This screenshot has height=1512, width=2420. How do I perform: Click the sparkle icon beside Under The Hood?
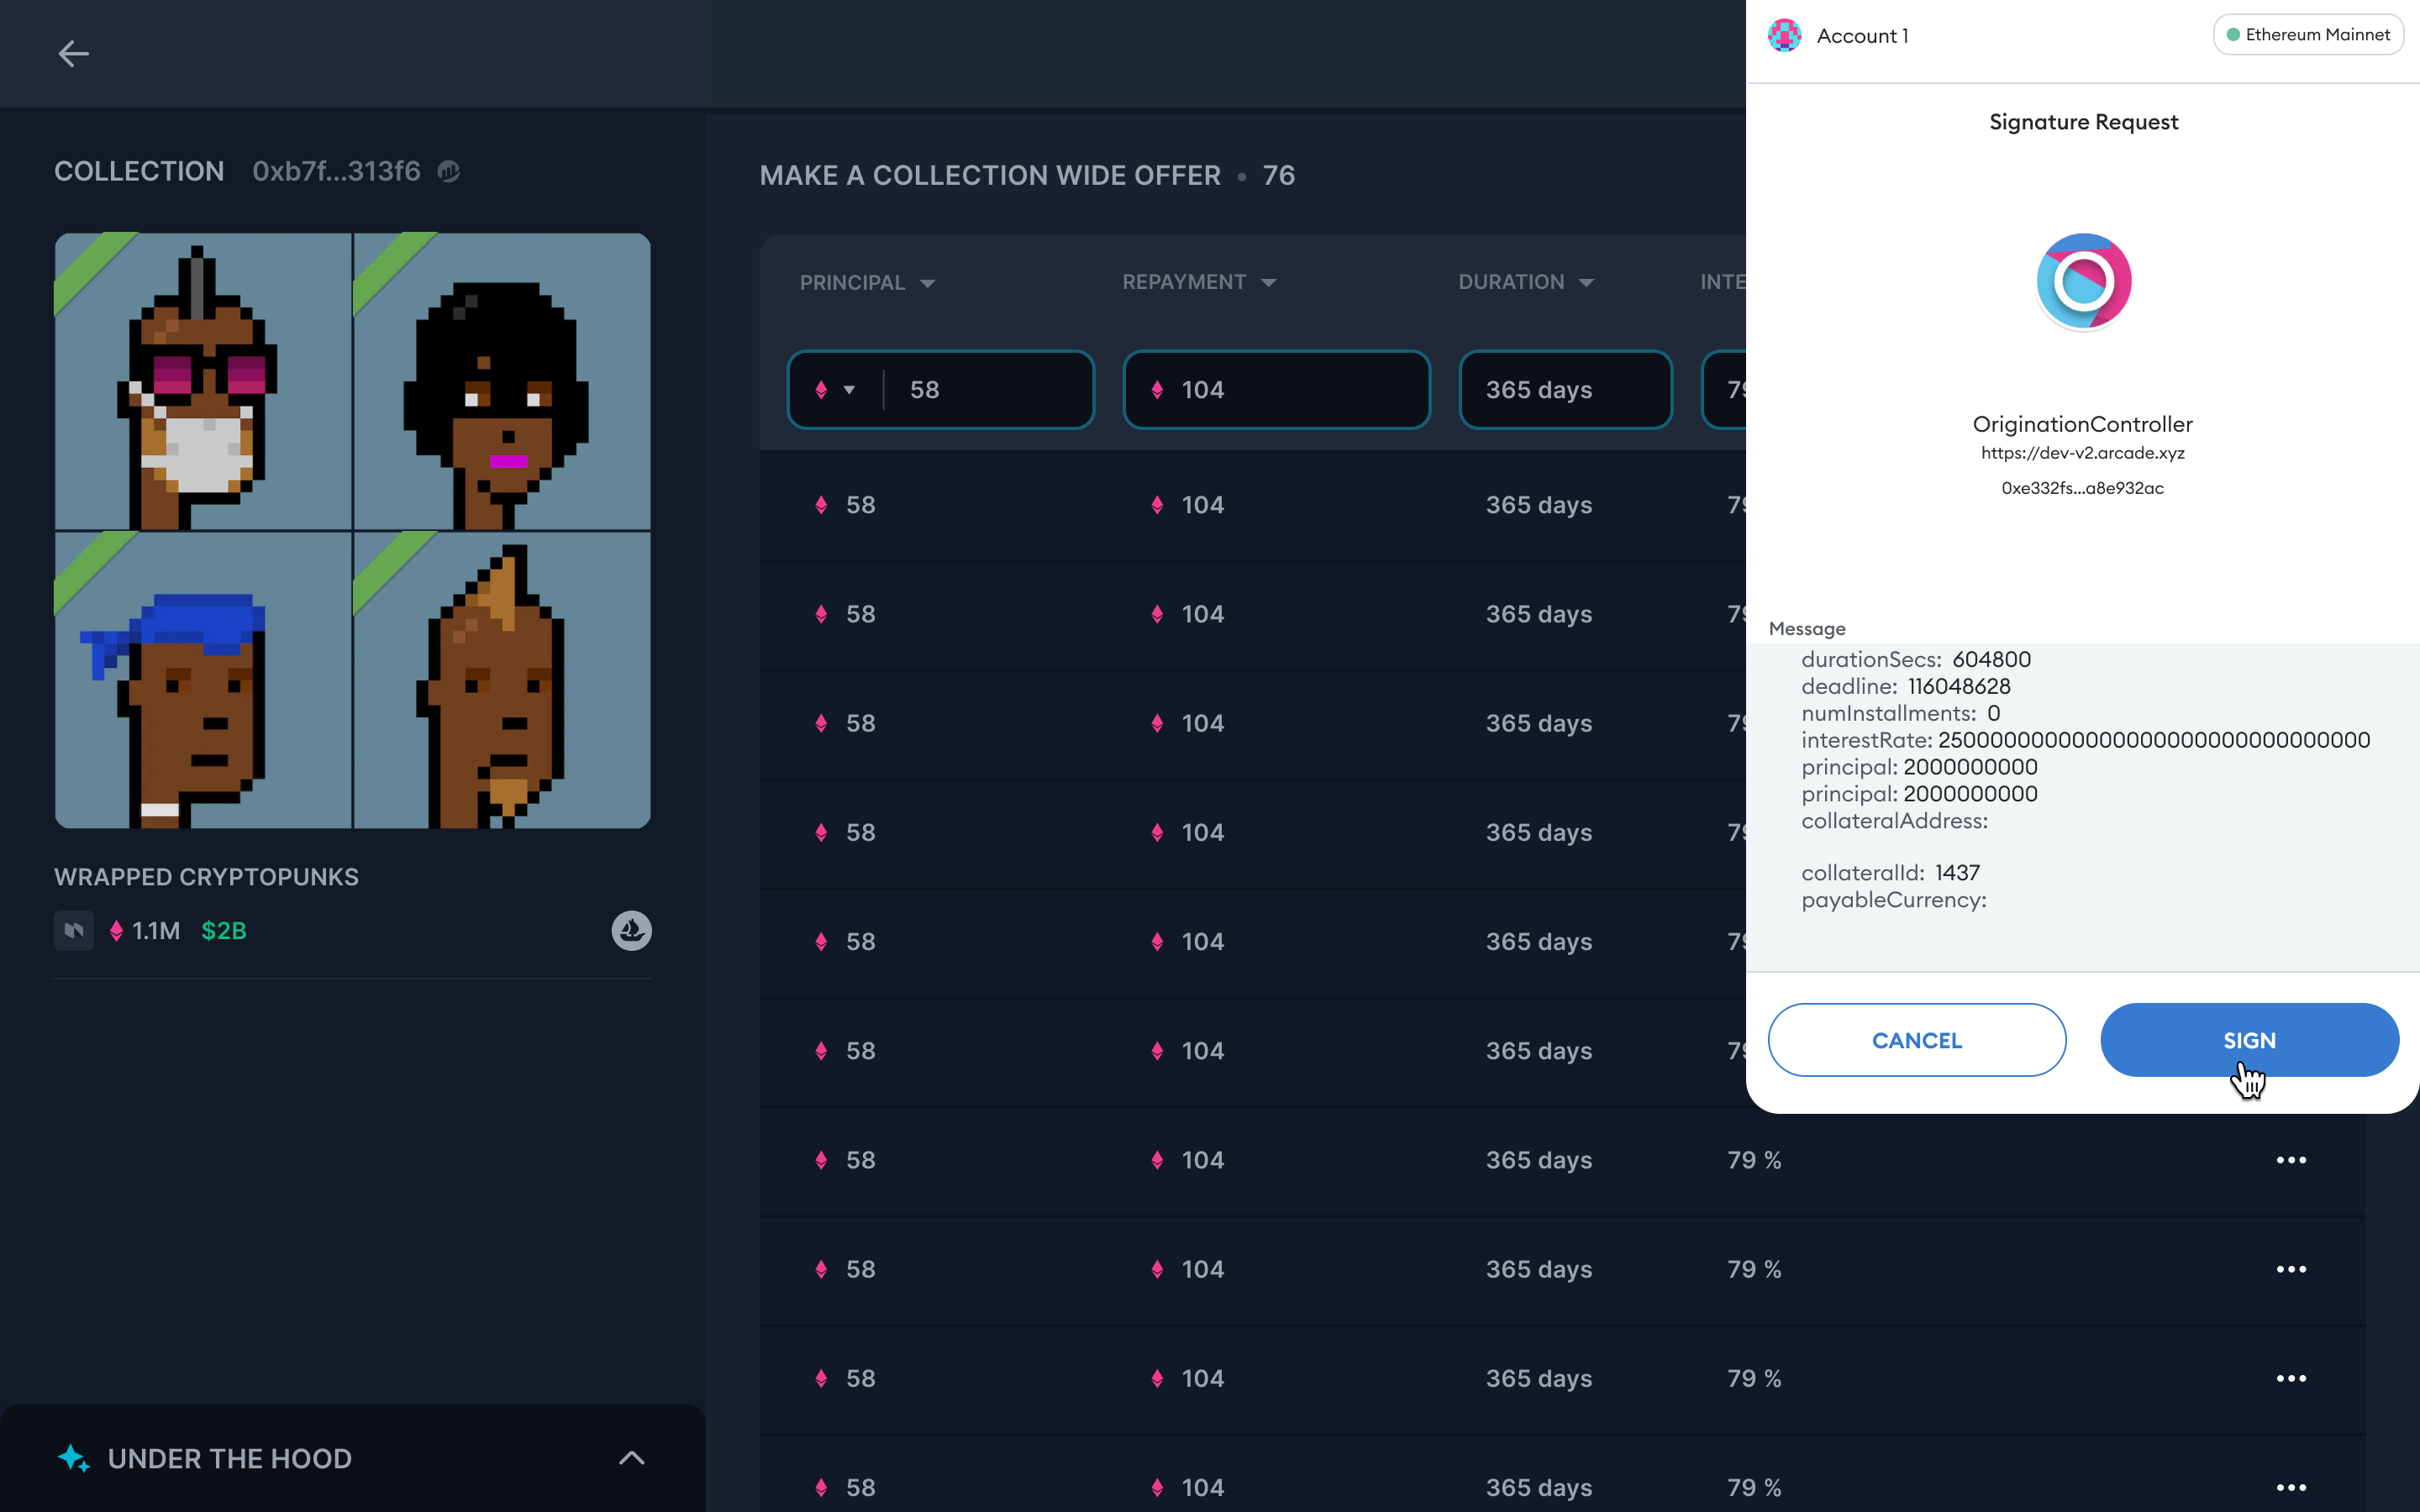[x=74, y=1458]
